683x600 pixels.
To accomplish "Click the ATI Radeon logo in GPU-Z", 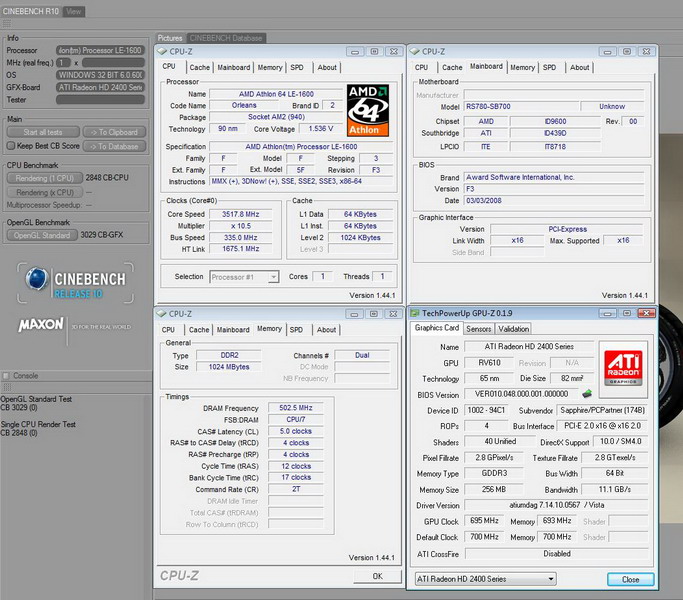I will 623,369.
